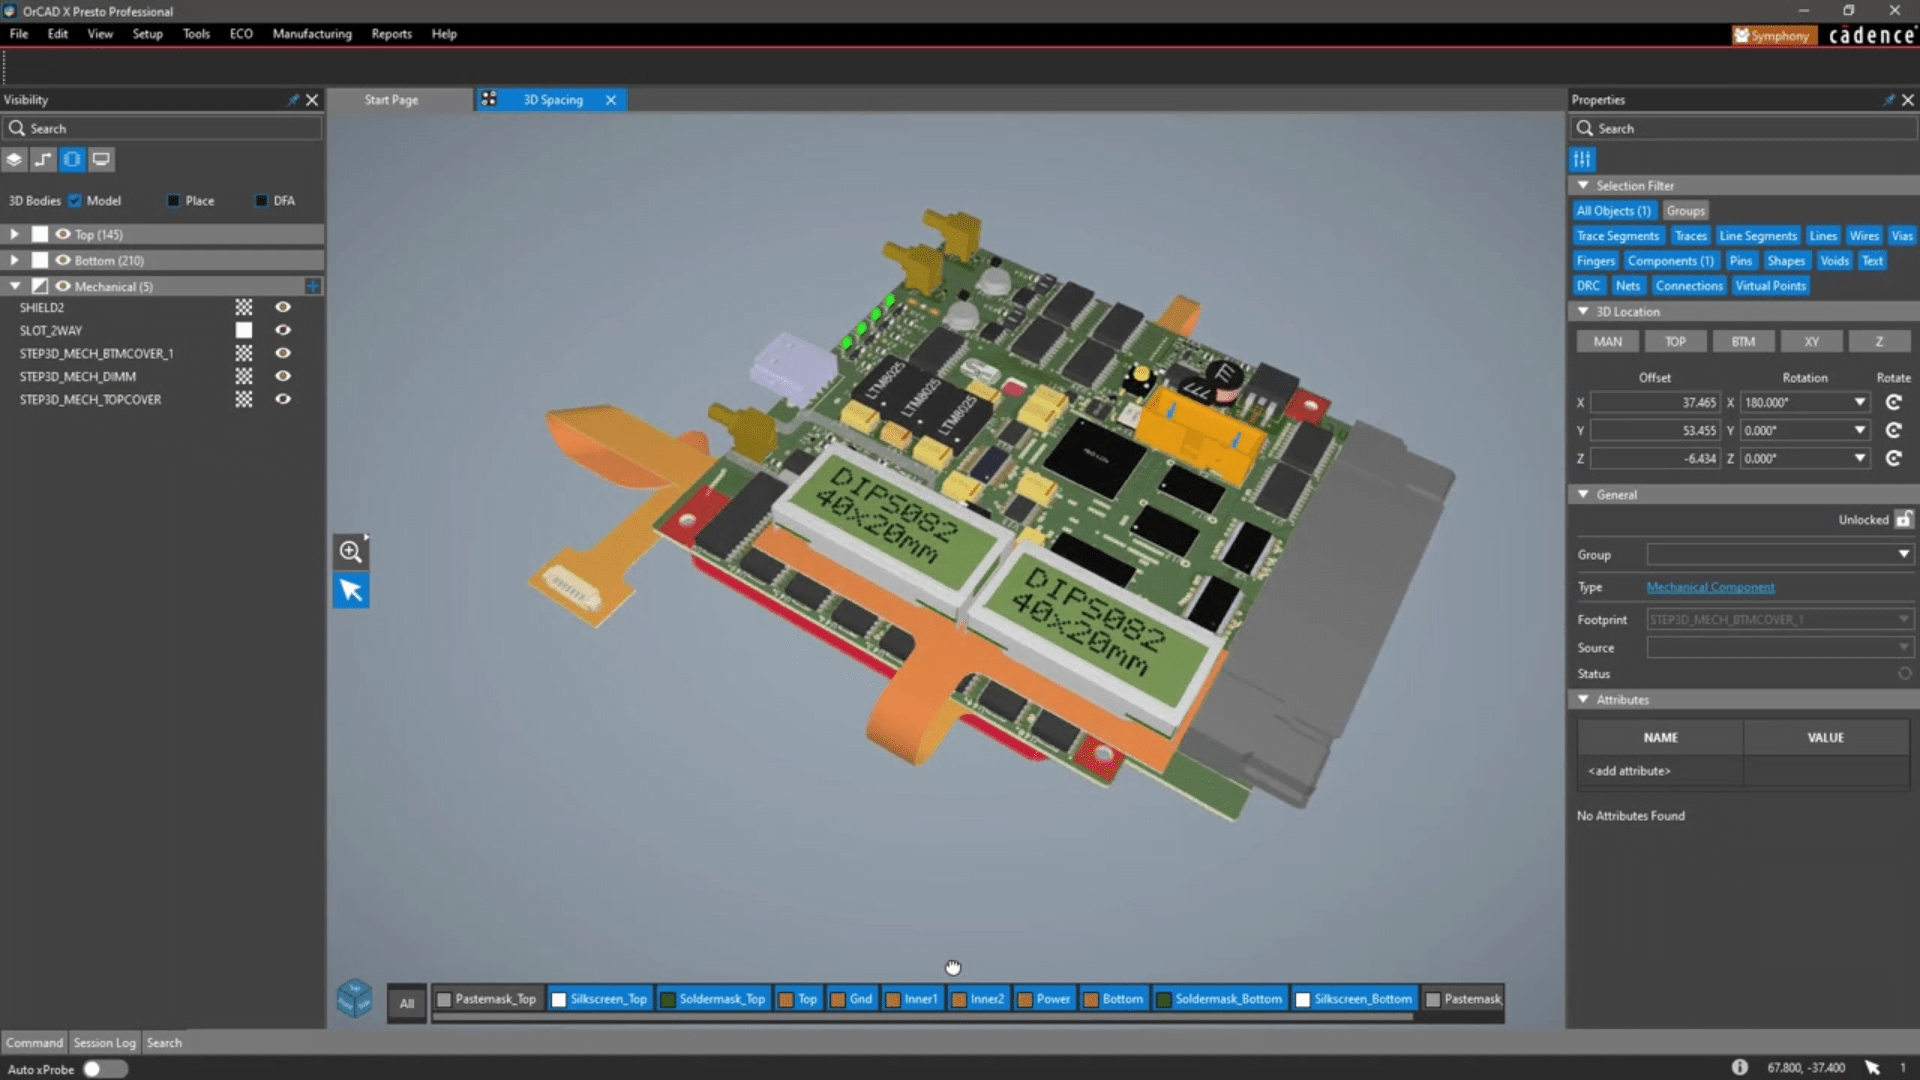The image size is (1920, 1080).
Task: Pin the Visibility panel
Action: point(292,99)
